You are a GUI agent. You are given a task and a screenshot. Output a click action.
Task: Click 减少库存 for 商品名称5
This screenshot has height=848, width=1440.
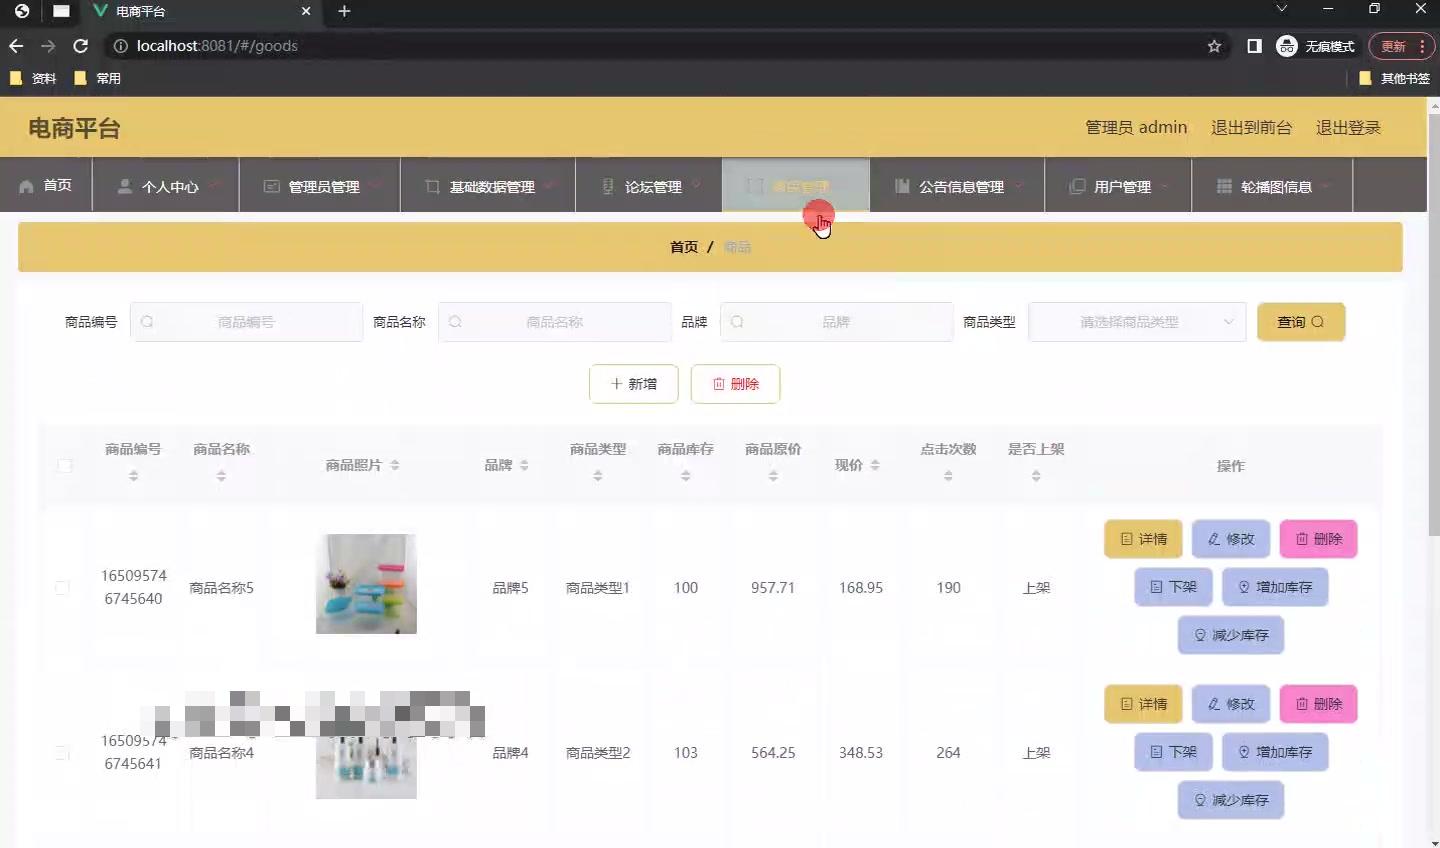click(1231, 635)
